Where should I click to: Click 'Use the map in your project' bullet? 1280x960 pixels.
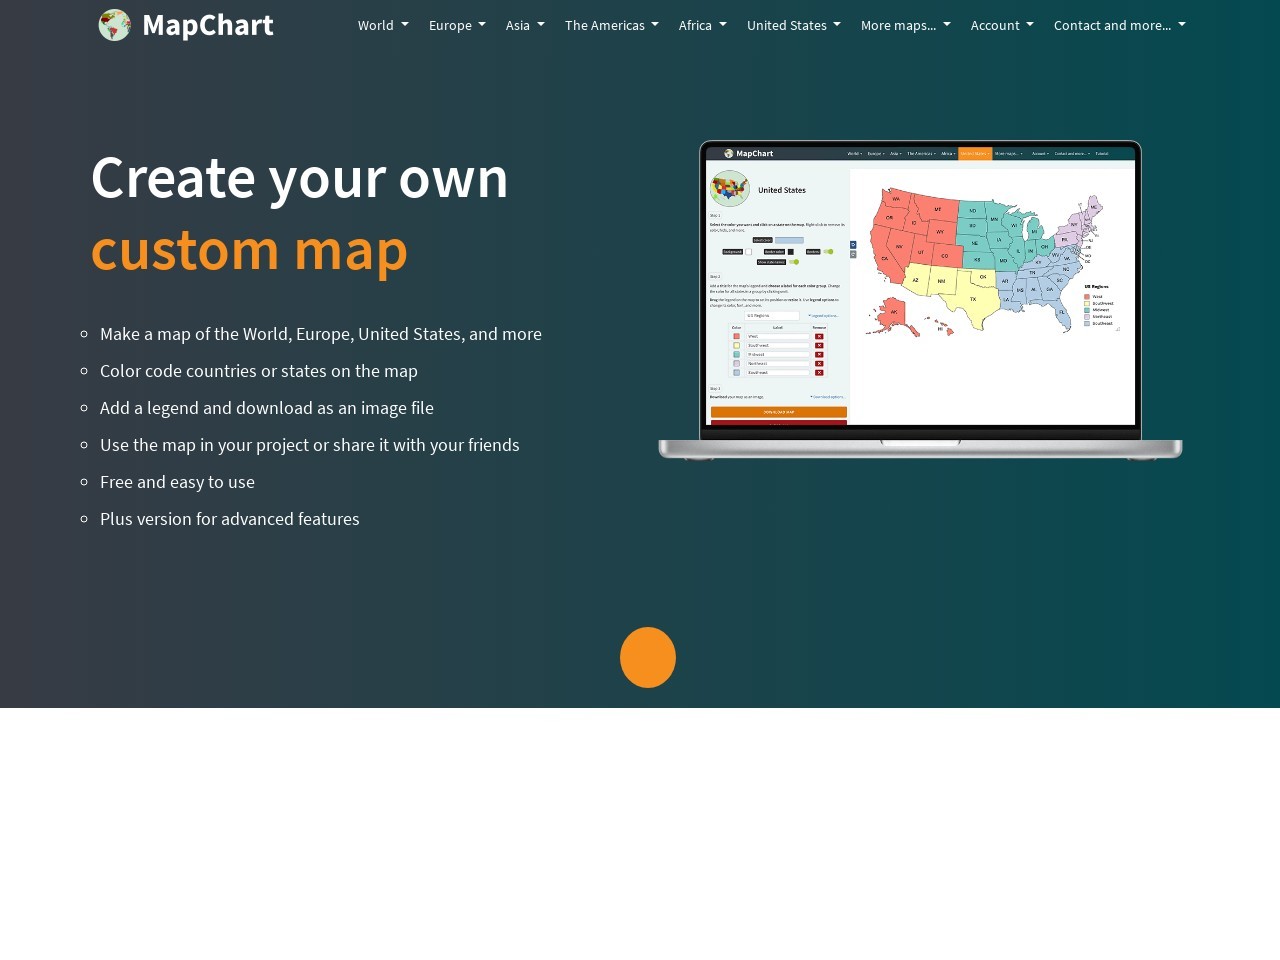tap(310, 445)
